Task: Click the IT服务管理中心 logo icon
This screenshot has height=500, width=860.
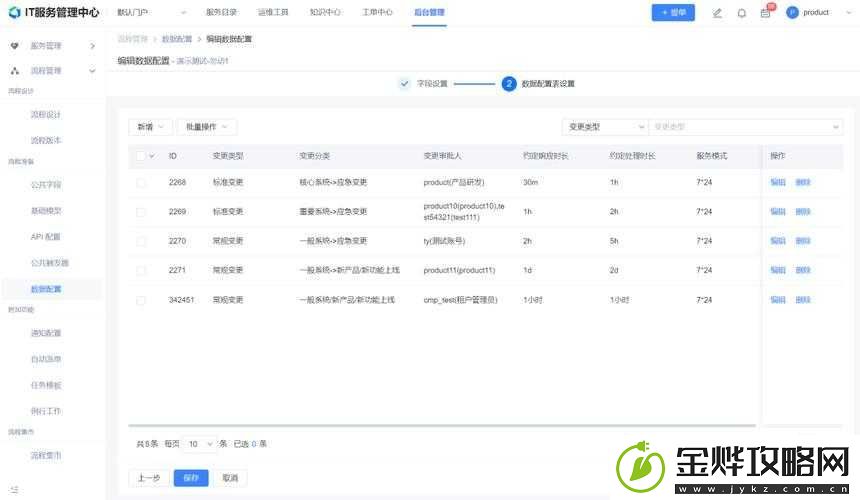Action: [14, 12]
